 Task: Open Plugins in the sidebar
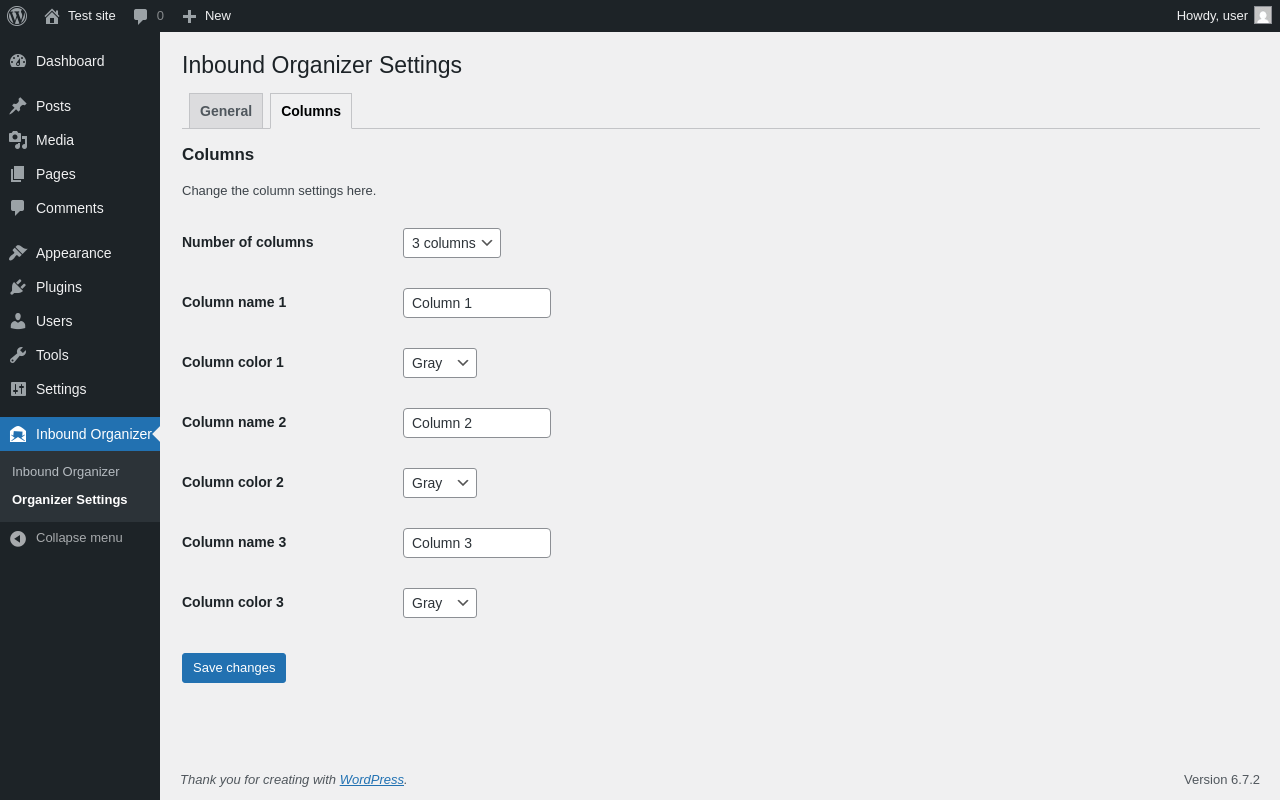coord(59,287)
